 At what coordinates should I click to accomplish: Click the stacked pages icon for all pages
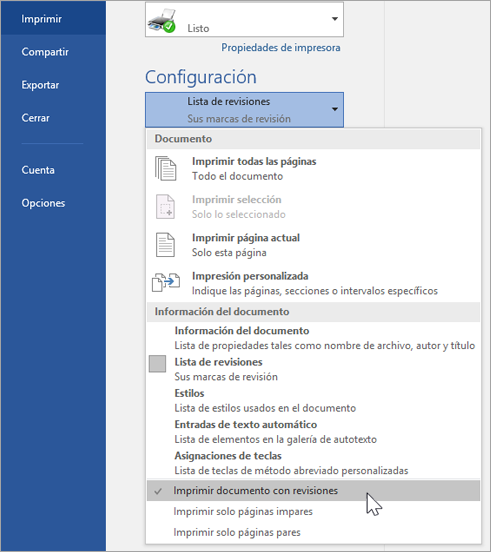[165, 168]
